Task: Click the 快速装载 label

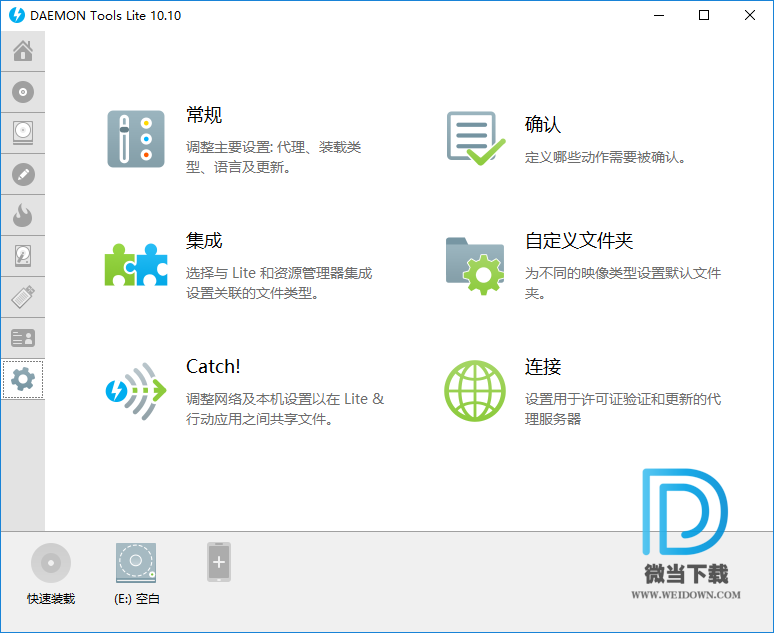Action: (x=51, y=599)
